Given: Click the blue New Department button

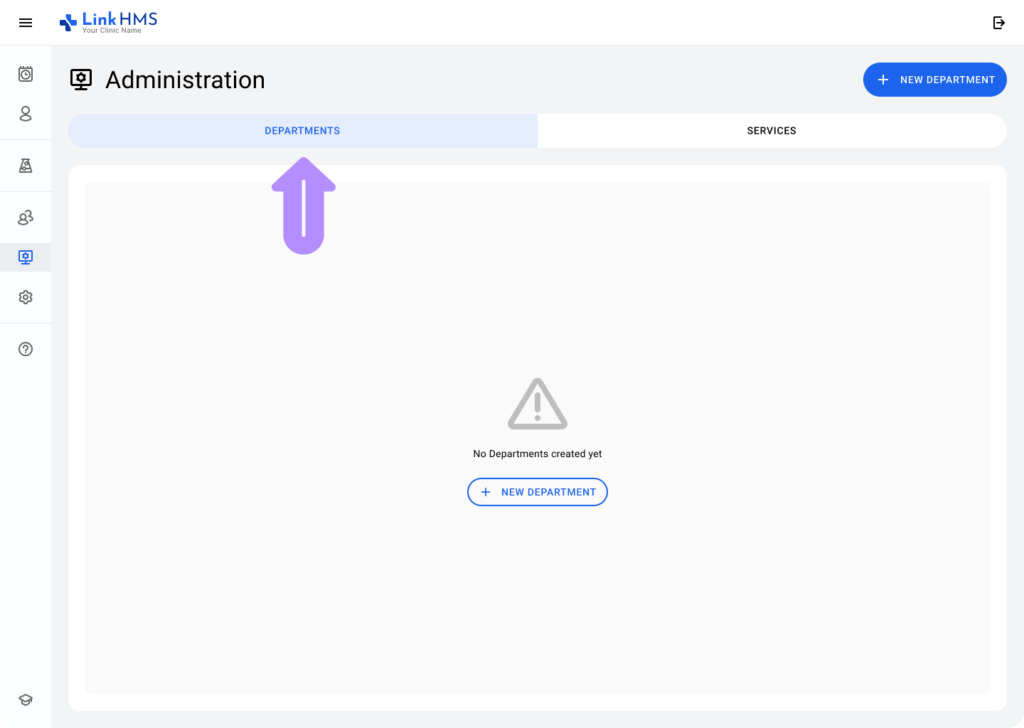Looking at the screenshot, I should (x=935, y=80).
